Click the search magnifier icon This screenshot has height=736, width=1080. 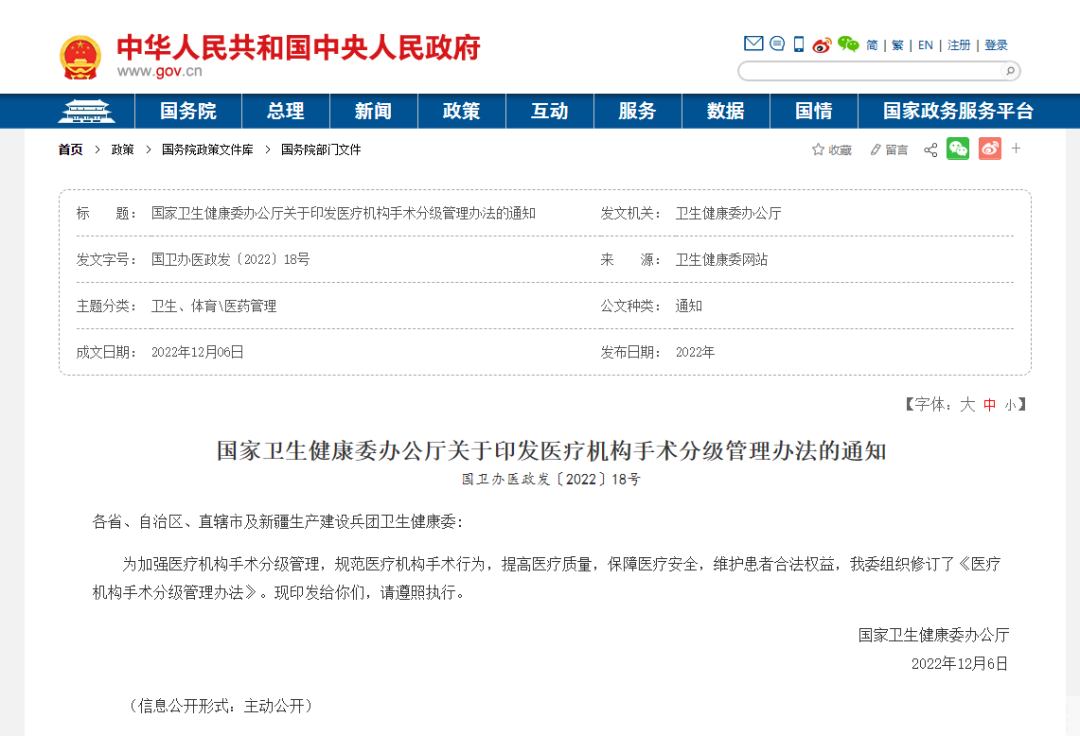coord(1010,71)
